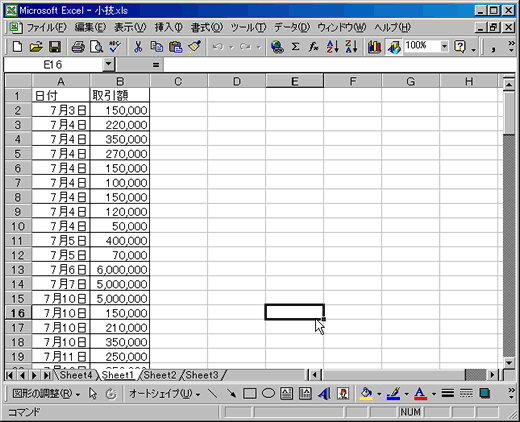Viewport: 520px width, 422px height.
Task: Open the データ(D) menu
Action: coord(292,27)
